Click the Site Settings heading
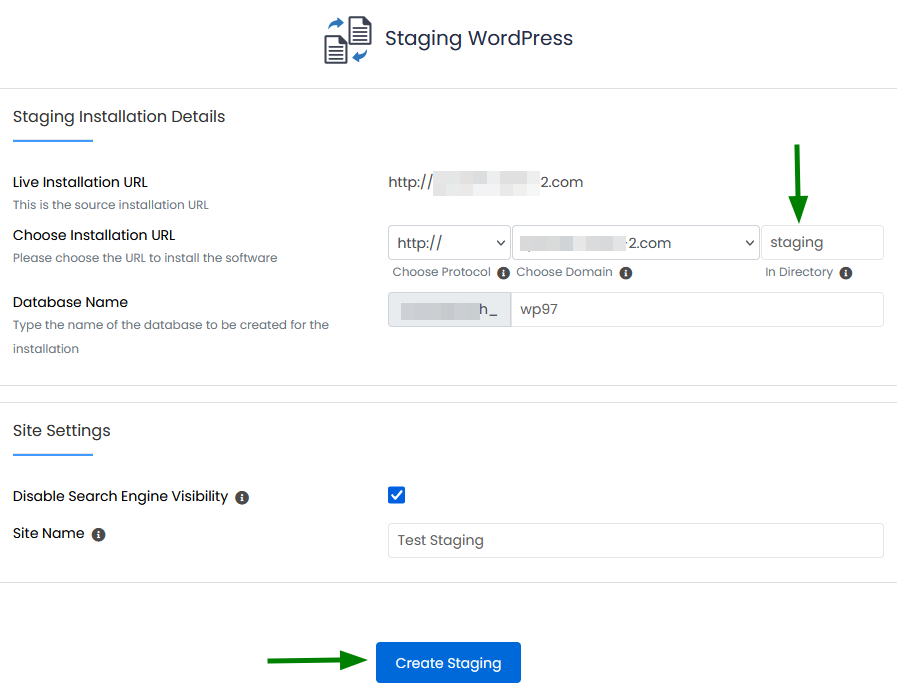Image resolution: width=897 pixels, height=691 pixels. pos(62,431)
